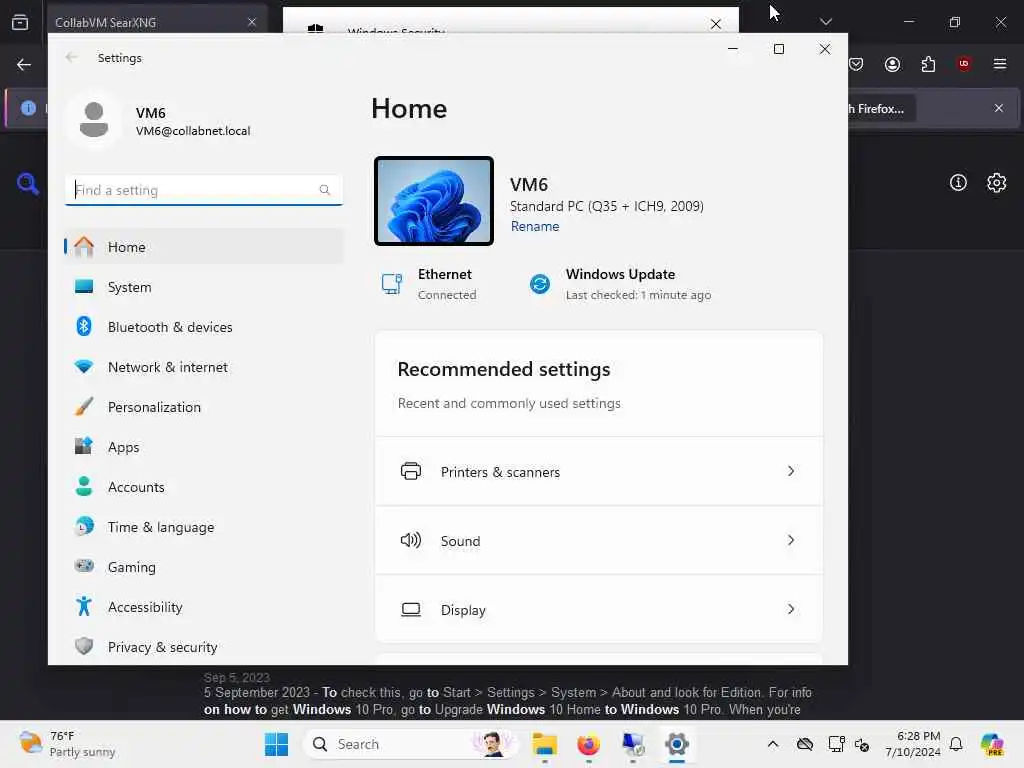Image resolution: width=1024 pixels, height=768 pixels.
Task: Open System settings category
Action: pos(204,287)
